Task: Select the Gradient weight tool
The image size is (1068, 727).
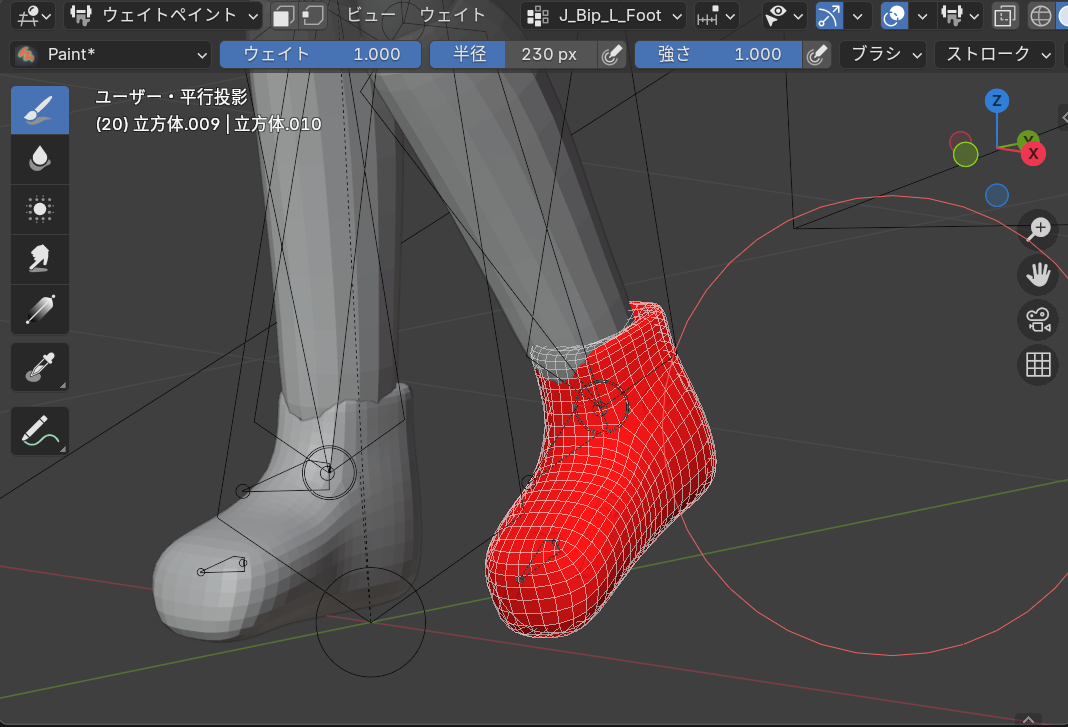Action: [40, 309]
